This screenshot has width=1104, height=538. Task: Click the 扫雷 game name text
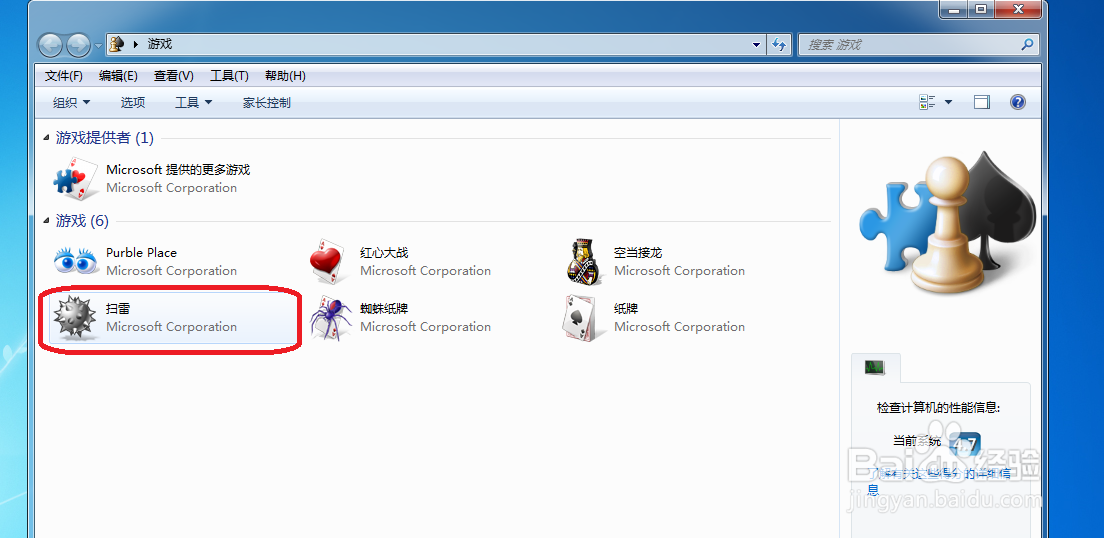[x=118, y=308]
